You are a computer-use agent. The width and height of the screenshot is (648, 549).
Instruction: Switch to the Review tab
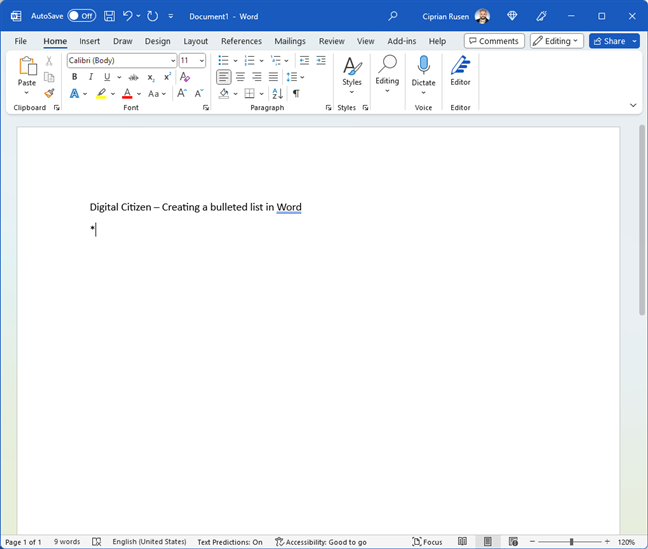tap(331, 41)
